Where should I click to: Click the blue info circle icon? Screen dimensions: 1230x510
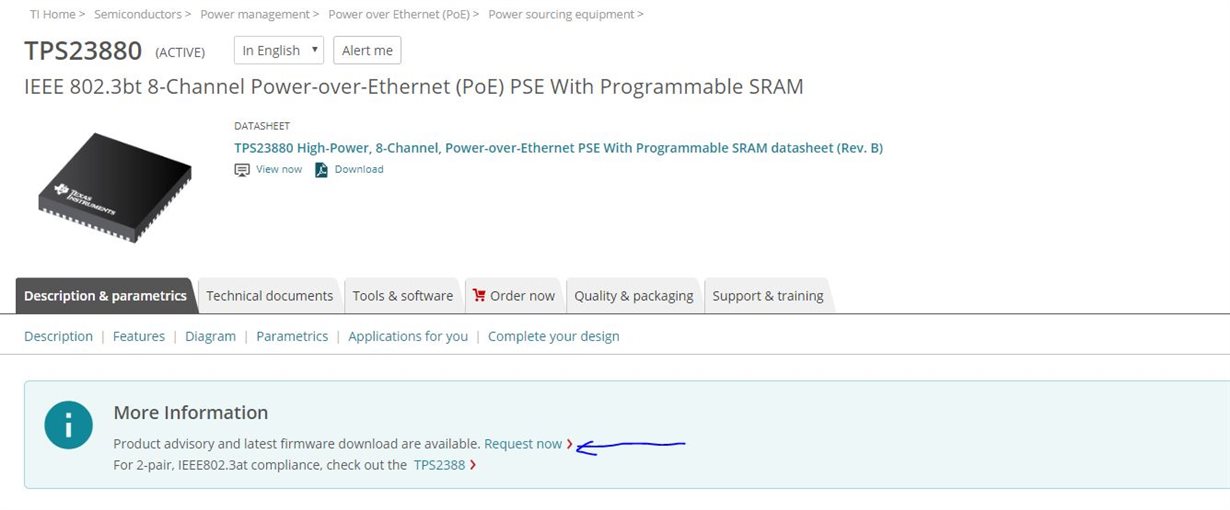point(69,425)
